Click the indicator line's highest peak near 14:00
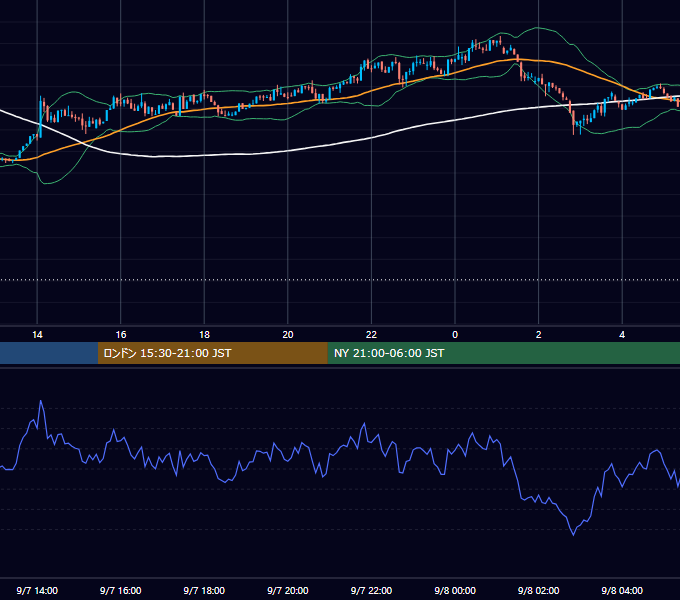Screen dimensions: 680x600 click(x=41, y=401)
